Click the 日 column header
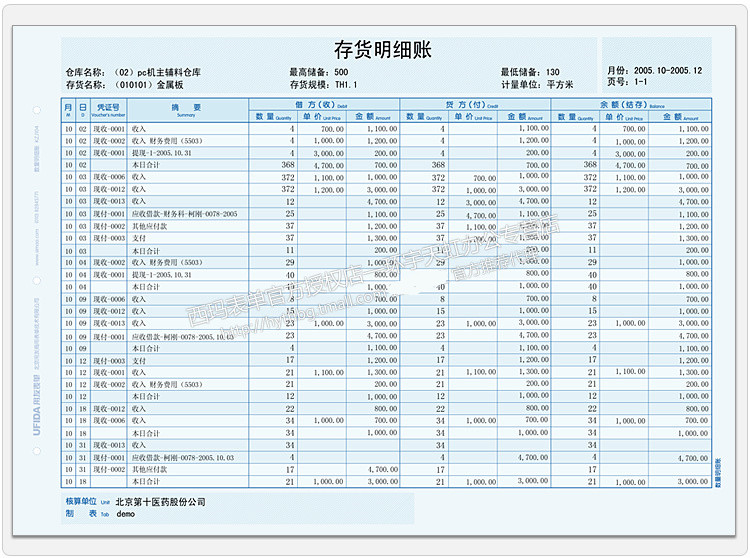The height and width of the screenshot is (558, 750). point(83,110)
